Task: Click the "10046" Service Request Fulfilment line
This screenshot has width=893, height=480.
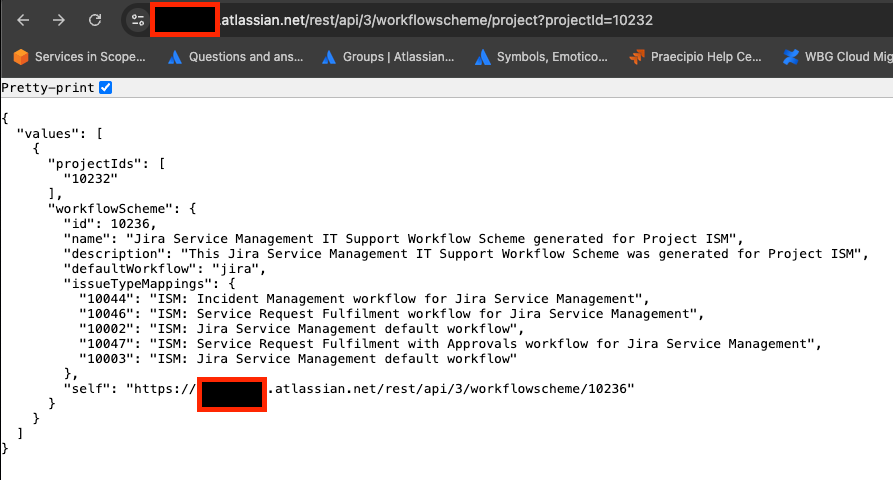Action: [391, 314]
